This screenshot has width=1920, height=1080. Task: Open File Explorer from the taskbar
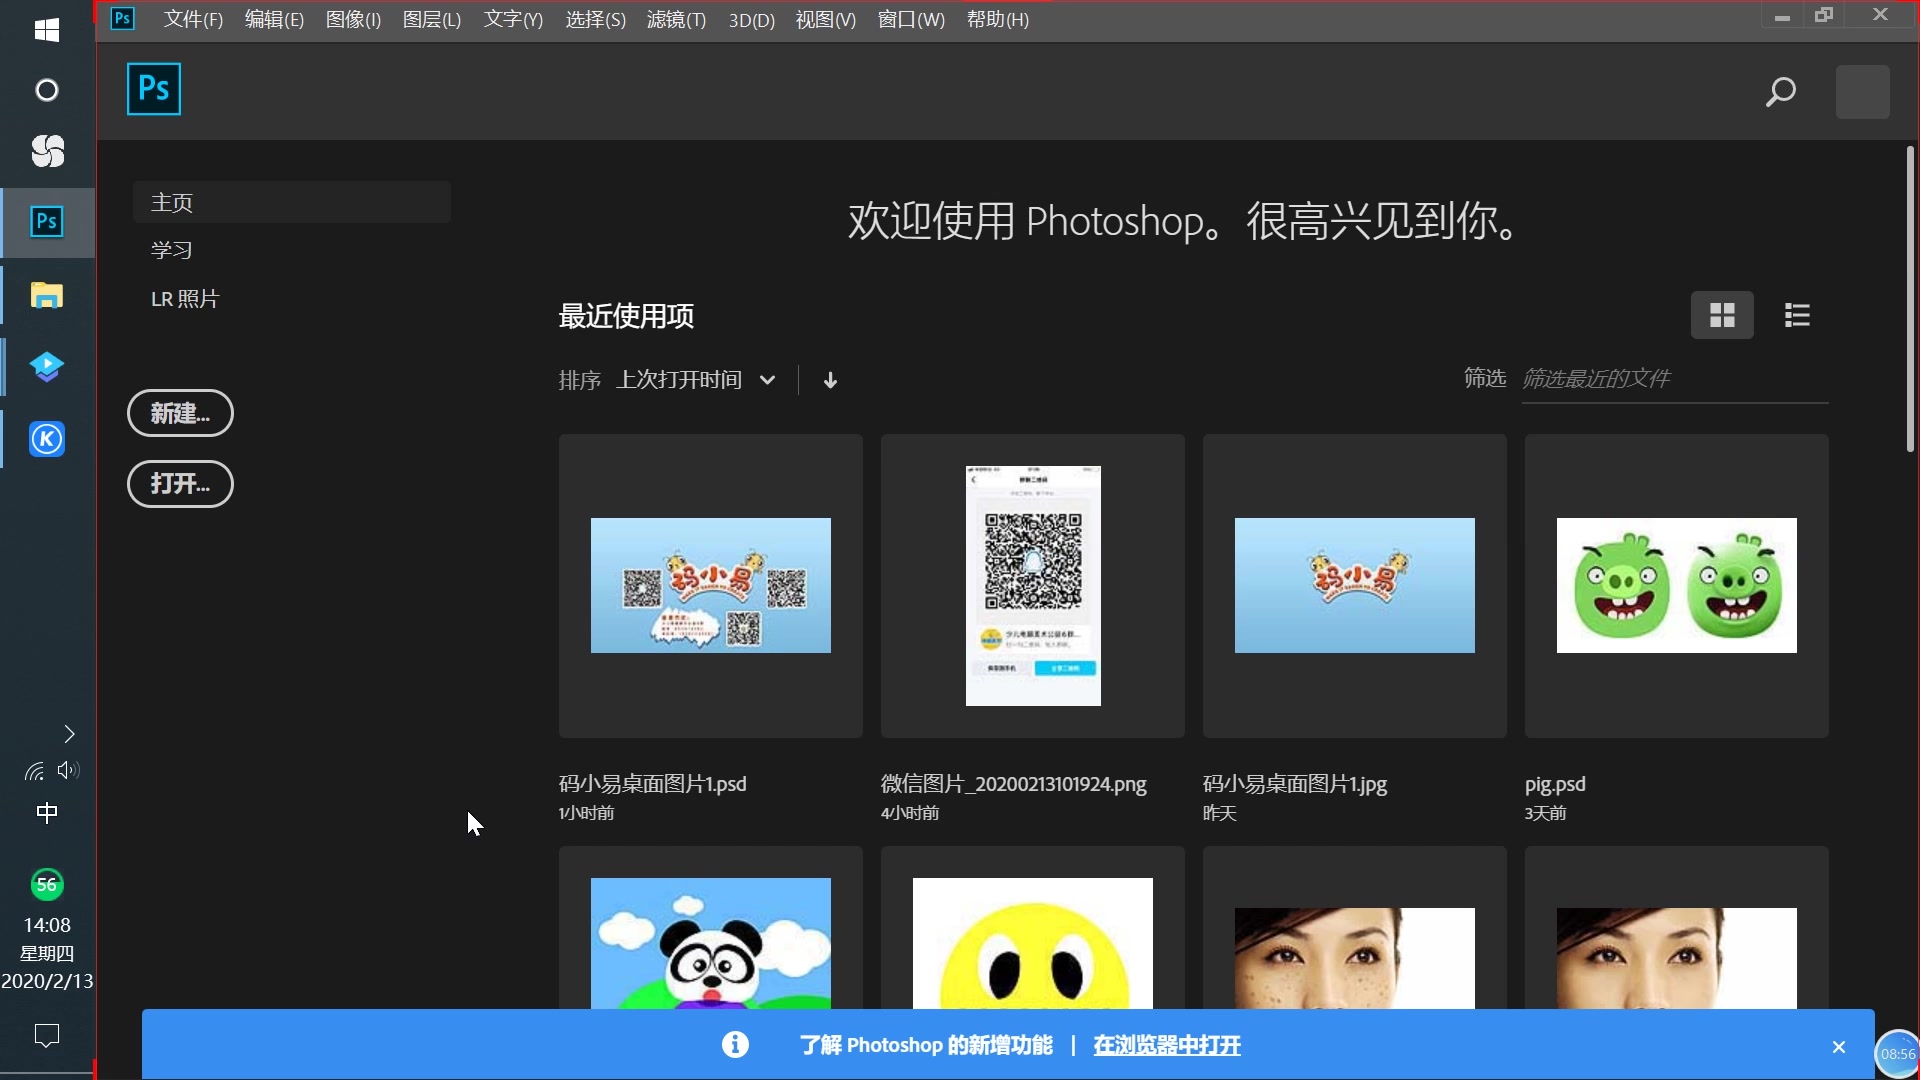pyautogui.click(x=47, y=295)
